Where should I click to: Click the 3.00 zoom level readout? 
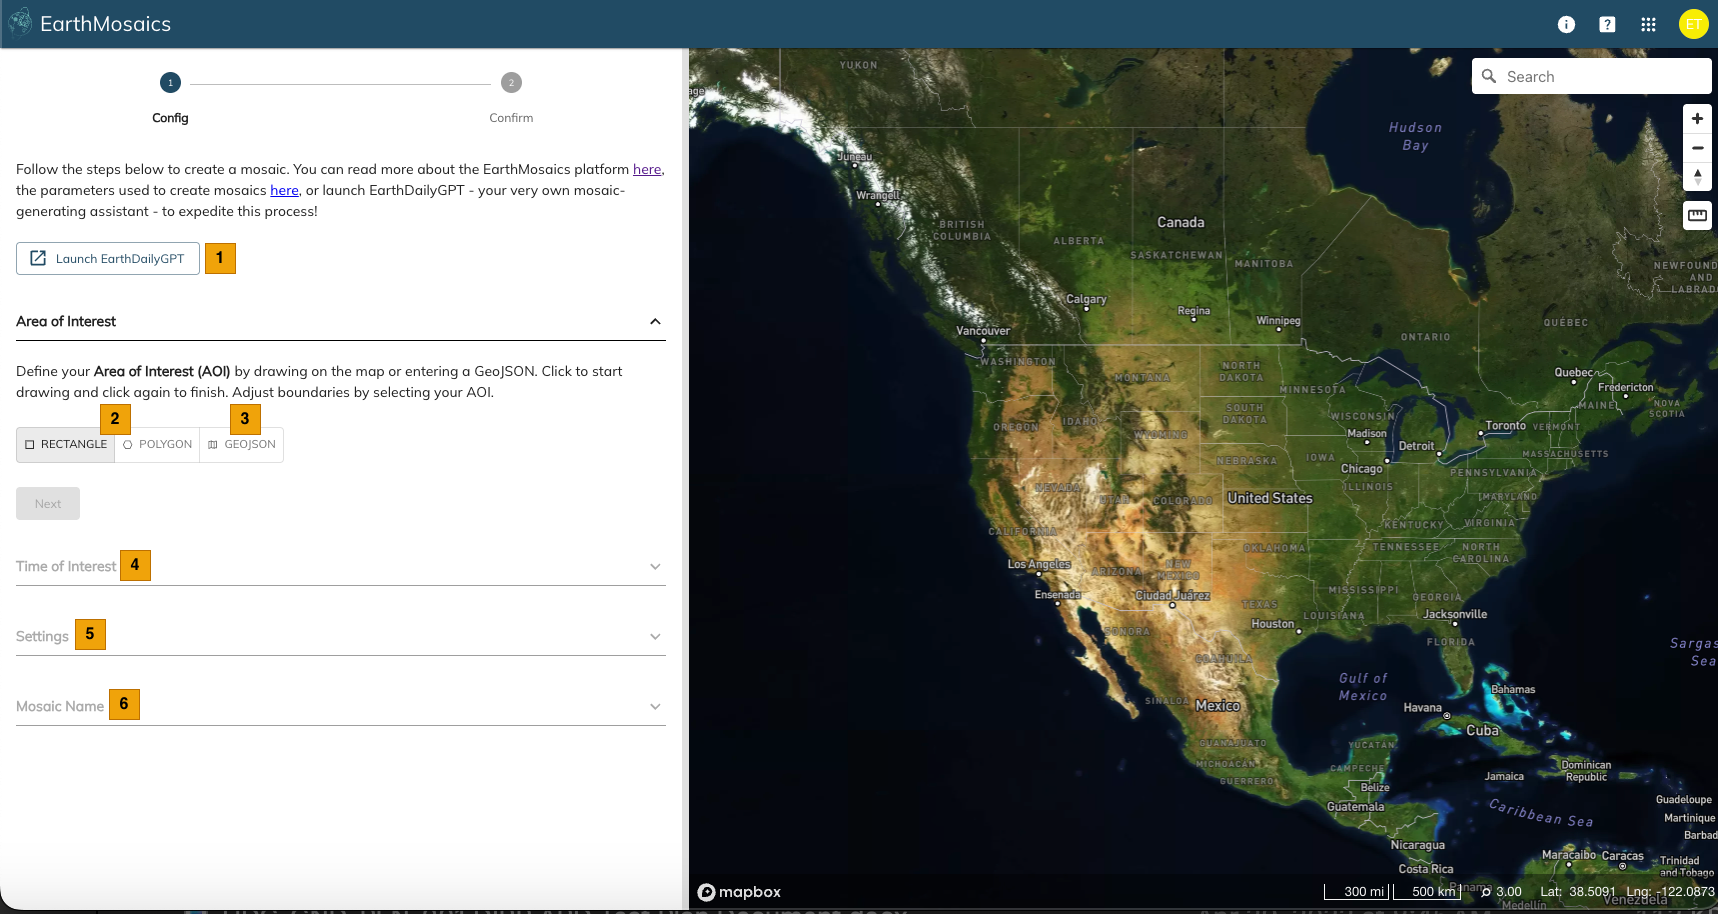(1502, 892)
